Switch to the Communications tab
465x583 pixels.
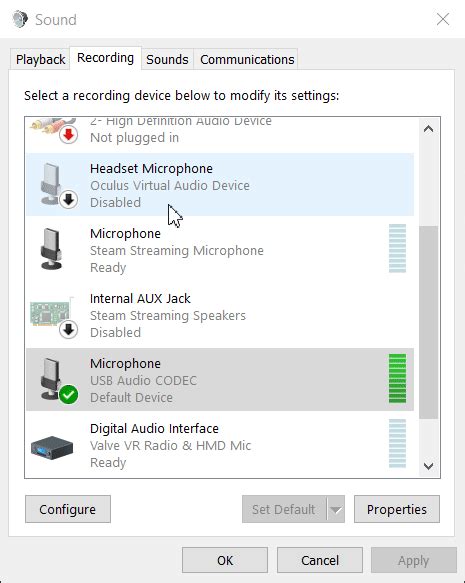click(247, 59)
